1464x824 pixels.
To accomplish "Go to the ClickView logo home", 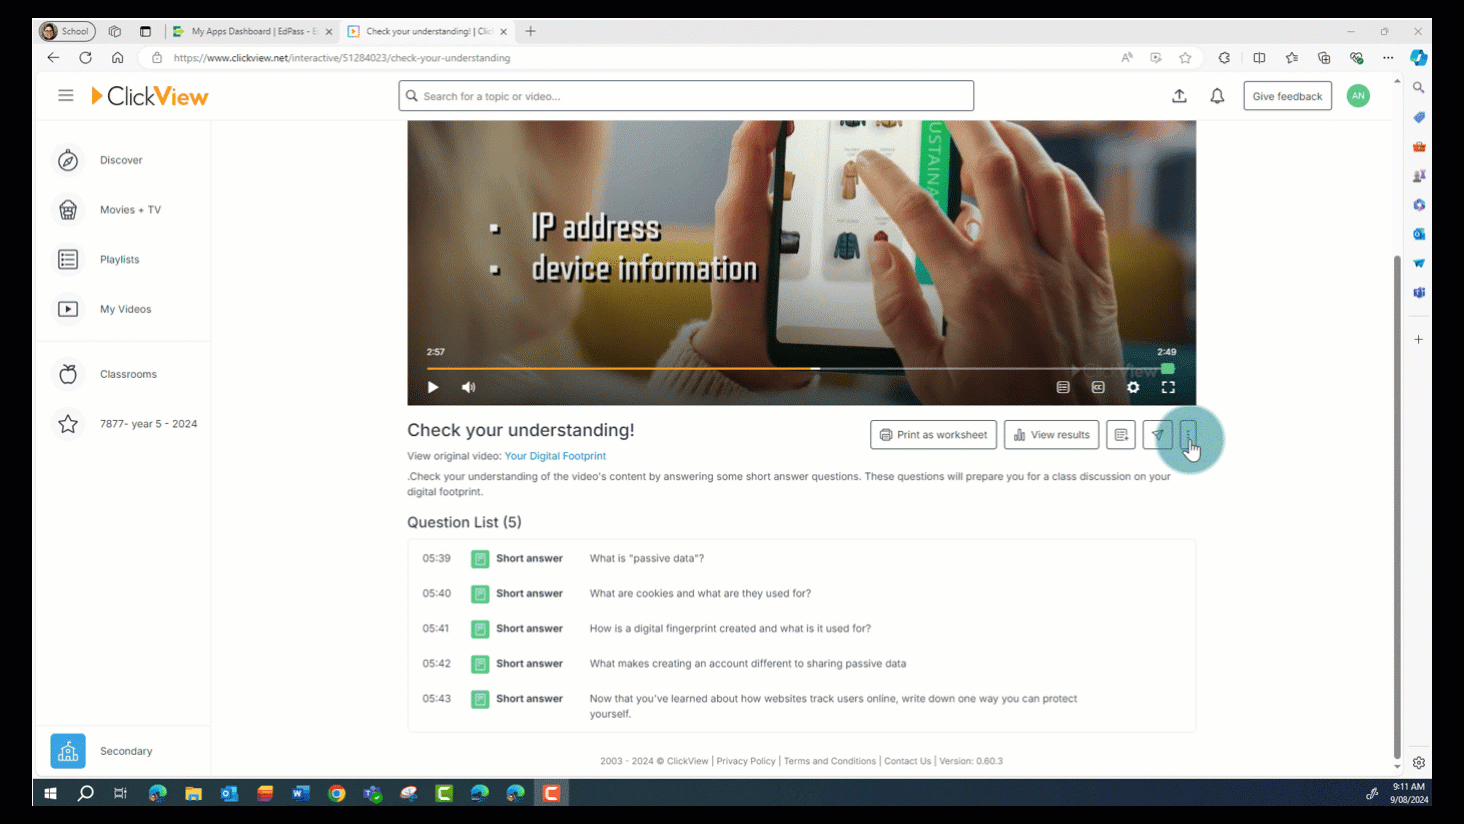I will pyautogui.click(x=150, y=96).
